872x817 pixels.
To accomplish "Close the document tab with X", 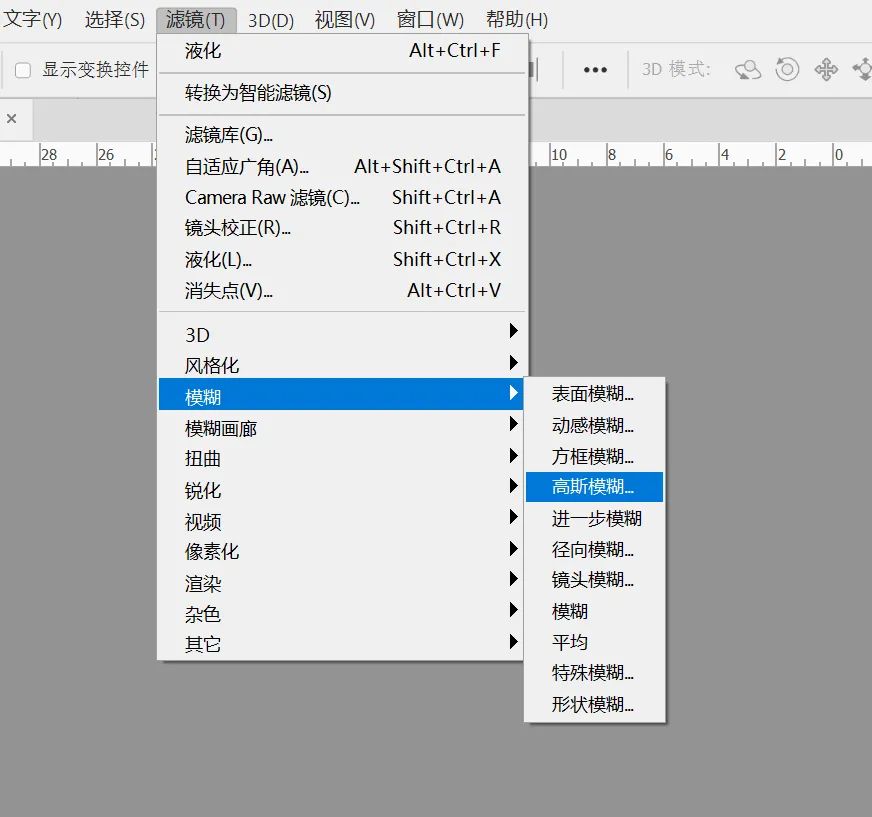I will tap(11, 118).
